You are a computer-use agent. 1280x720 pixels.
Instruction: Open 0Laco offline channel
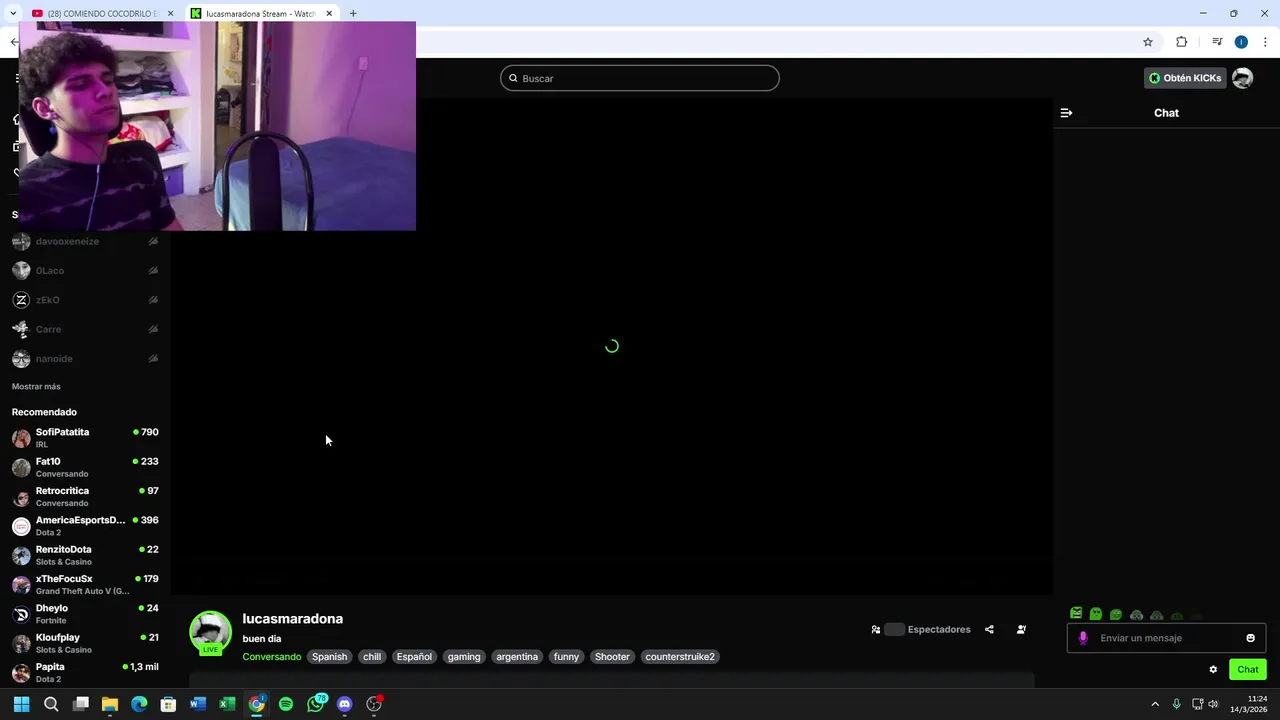click(x=85, y=270)
